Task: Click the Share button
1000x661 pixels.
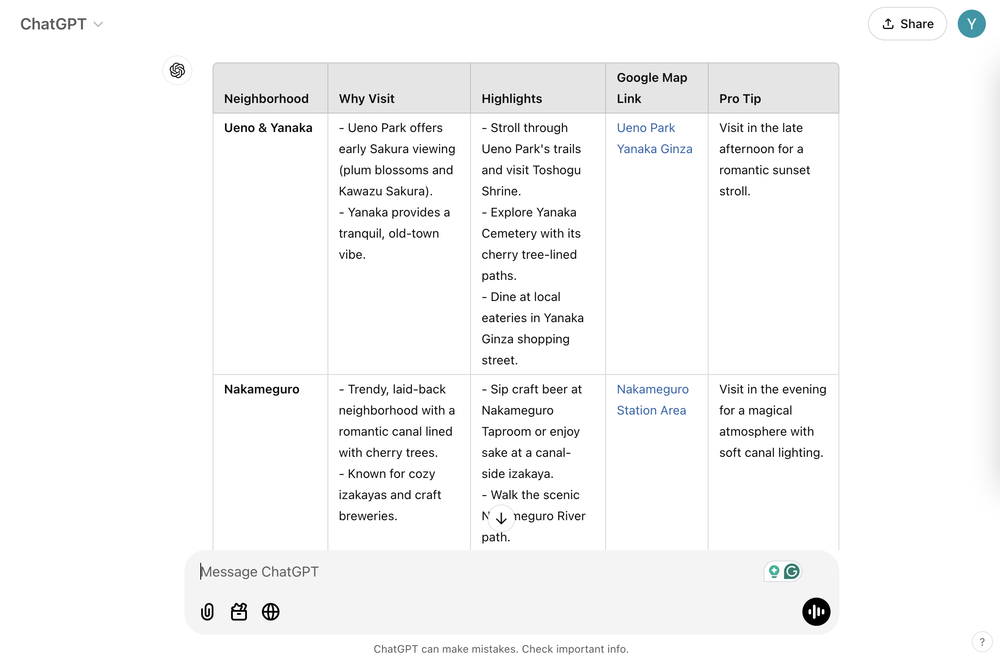Action: pos(906,23)
